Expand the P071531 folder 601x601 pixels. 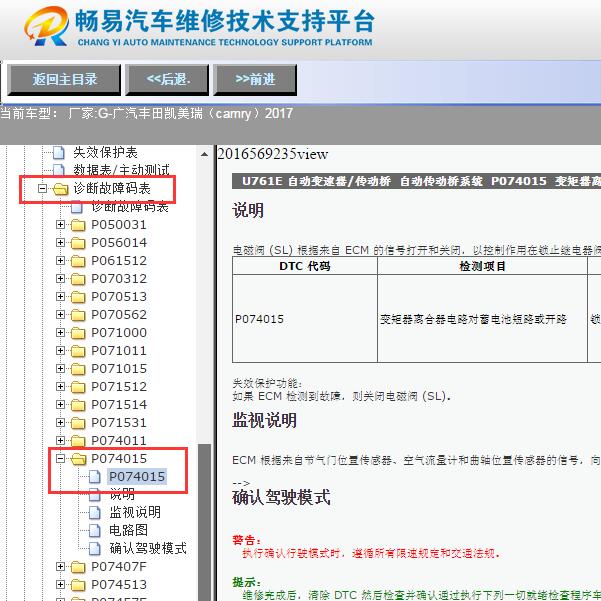coord(60,423)
